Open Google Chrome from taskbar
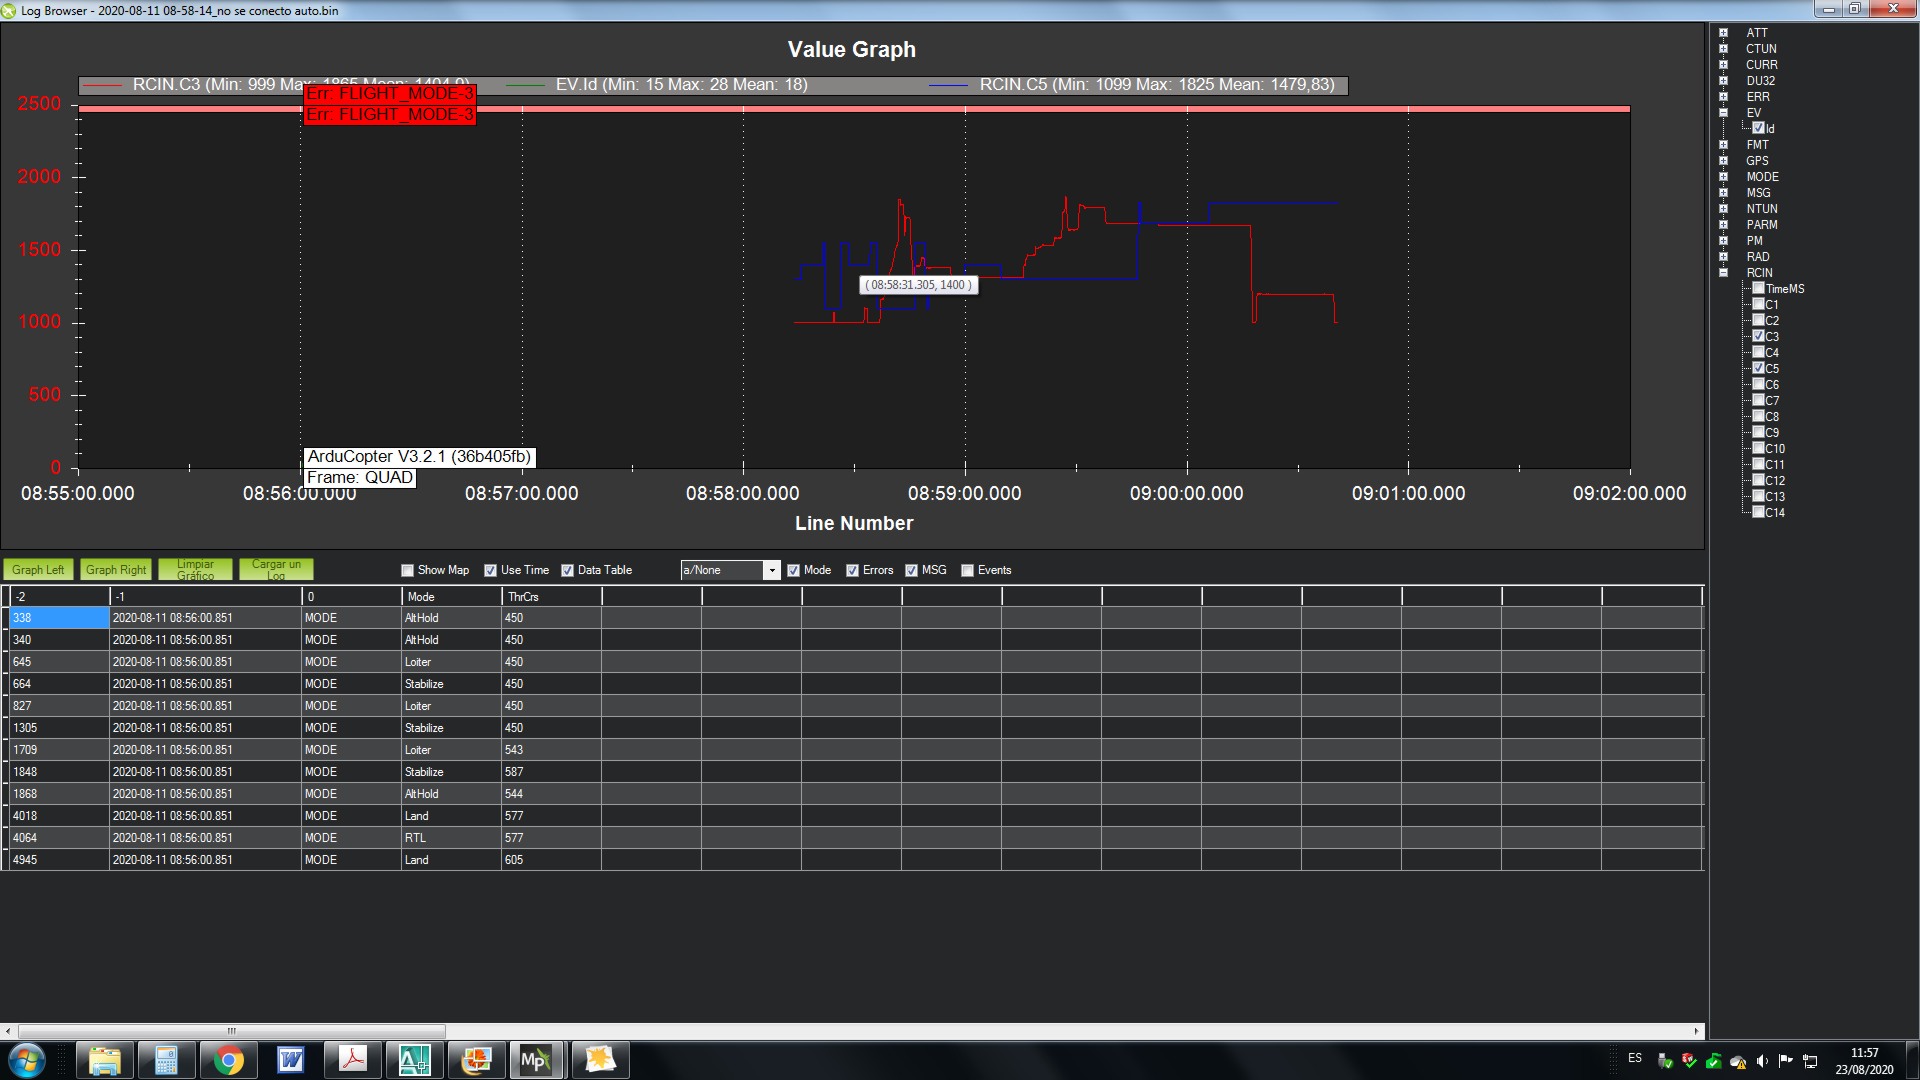Screen dimensions: 1920x1080 (x=229, y=1060)
